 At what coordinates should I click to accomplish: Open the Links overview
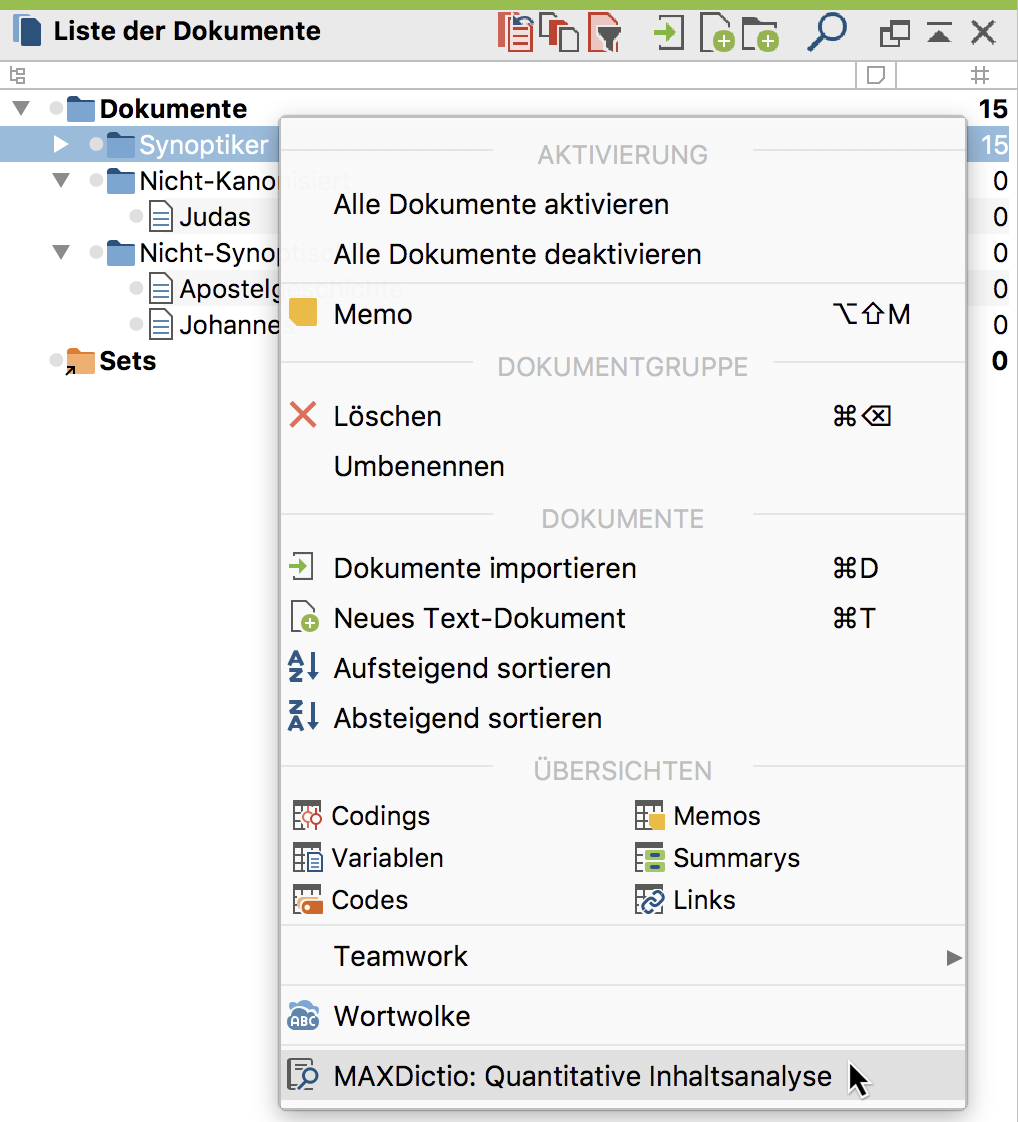[x=685, y=900]
